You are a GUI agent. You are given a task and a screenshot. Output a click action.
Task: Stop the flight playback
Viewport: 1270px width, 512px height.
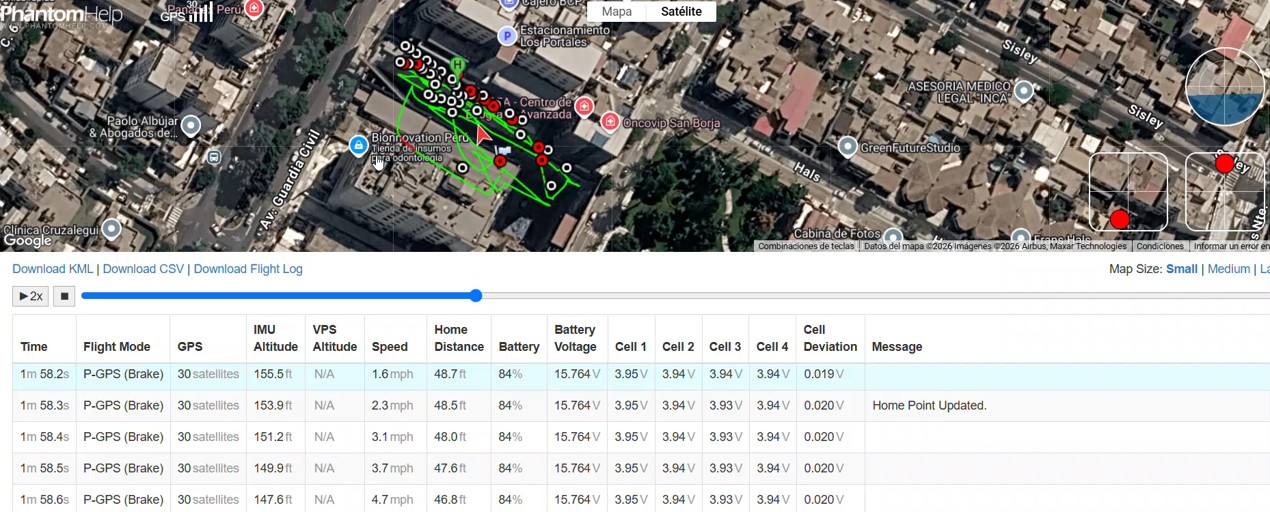pyautogui.click(x=64, y=296)
